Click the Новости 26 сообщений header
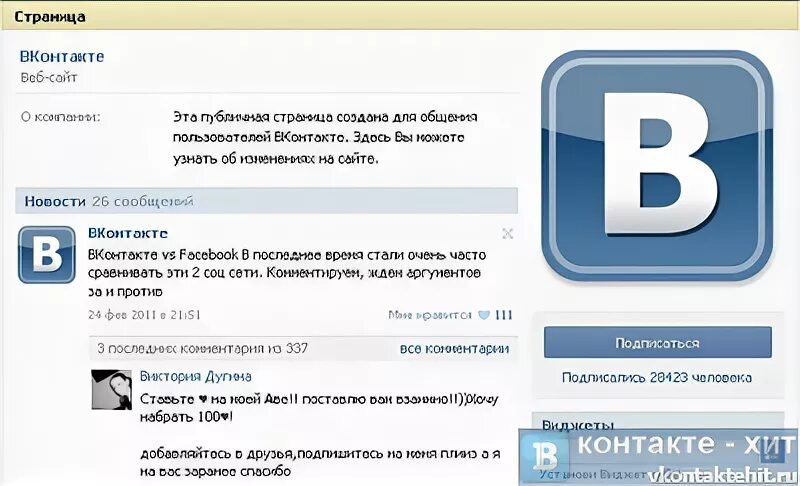The height and width of the screenshot is (486, 800). click(266, 201)
